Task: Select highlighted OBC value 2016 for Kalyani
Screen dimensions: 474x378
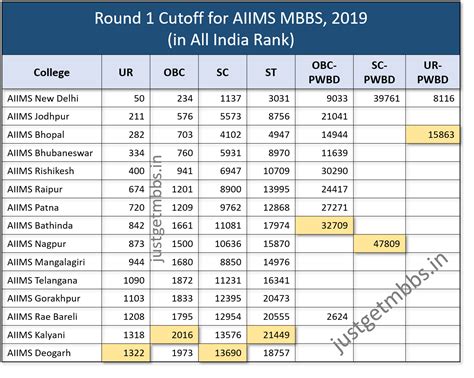Action: click(174, 335)
